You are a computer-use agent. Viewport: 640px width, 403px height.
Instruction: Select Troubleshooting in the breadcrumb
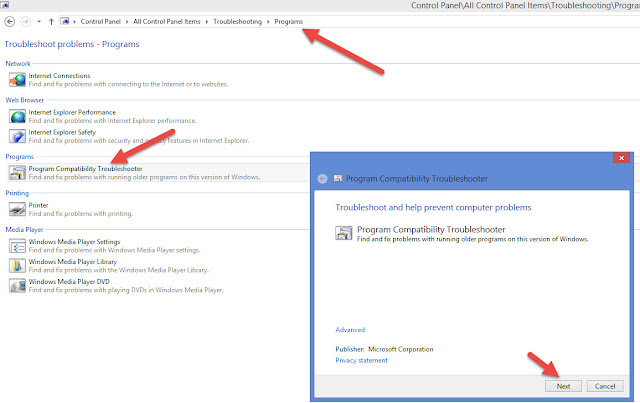point(237,22)
